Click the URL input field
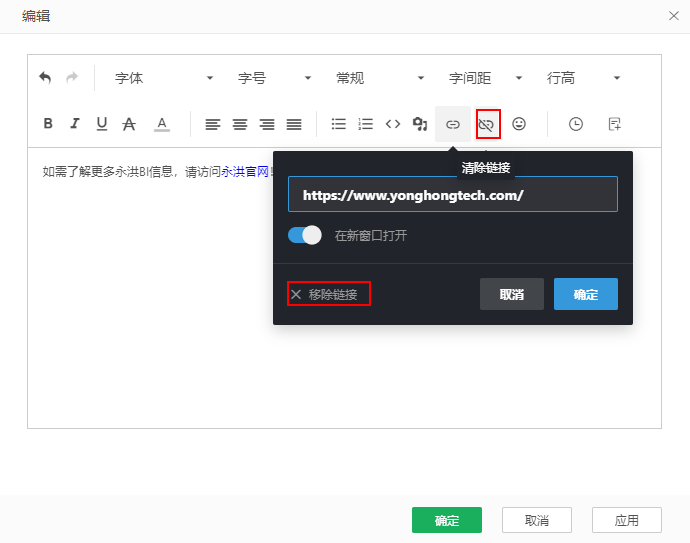This screenshot has height=543, width=690. (x=453, y=194)
